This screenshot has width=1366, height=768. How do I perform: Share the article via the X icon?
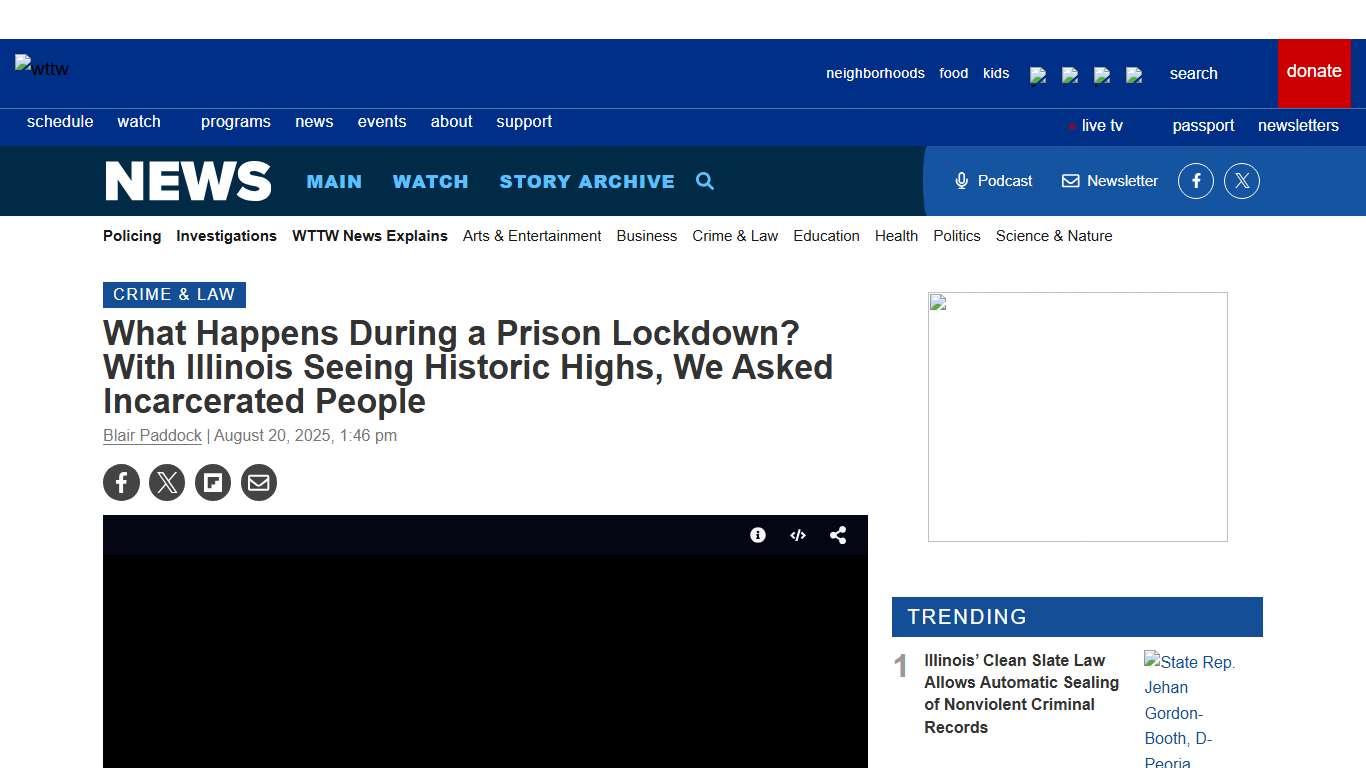pos(167,482)
